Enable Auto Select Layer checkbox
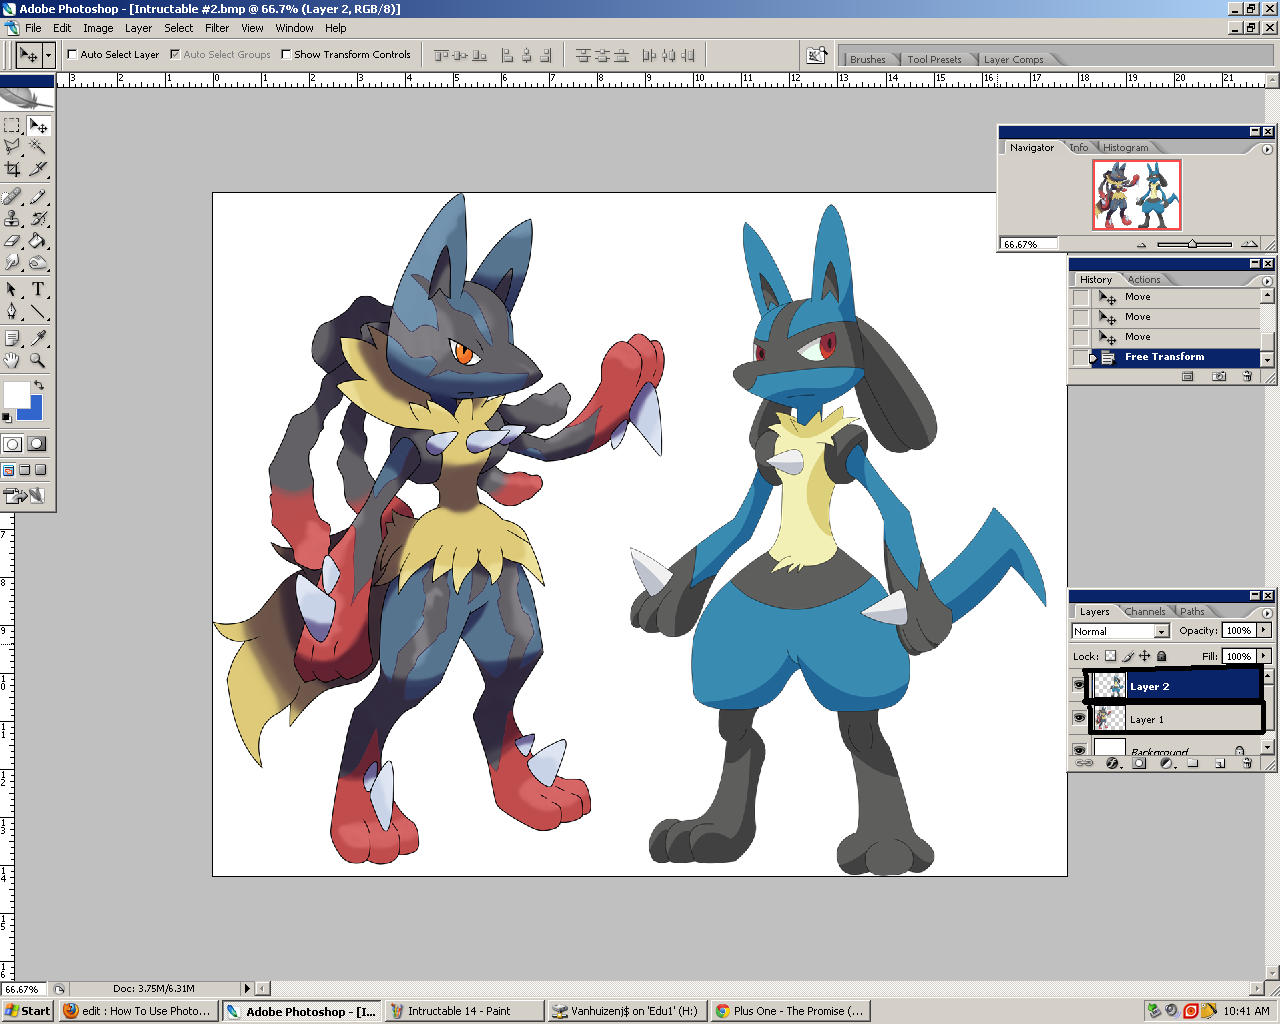Screen dimensions: 1280x1024 72,55
